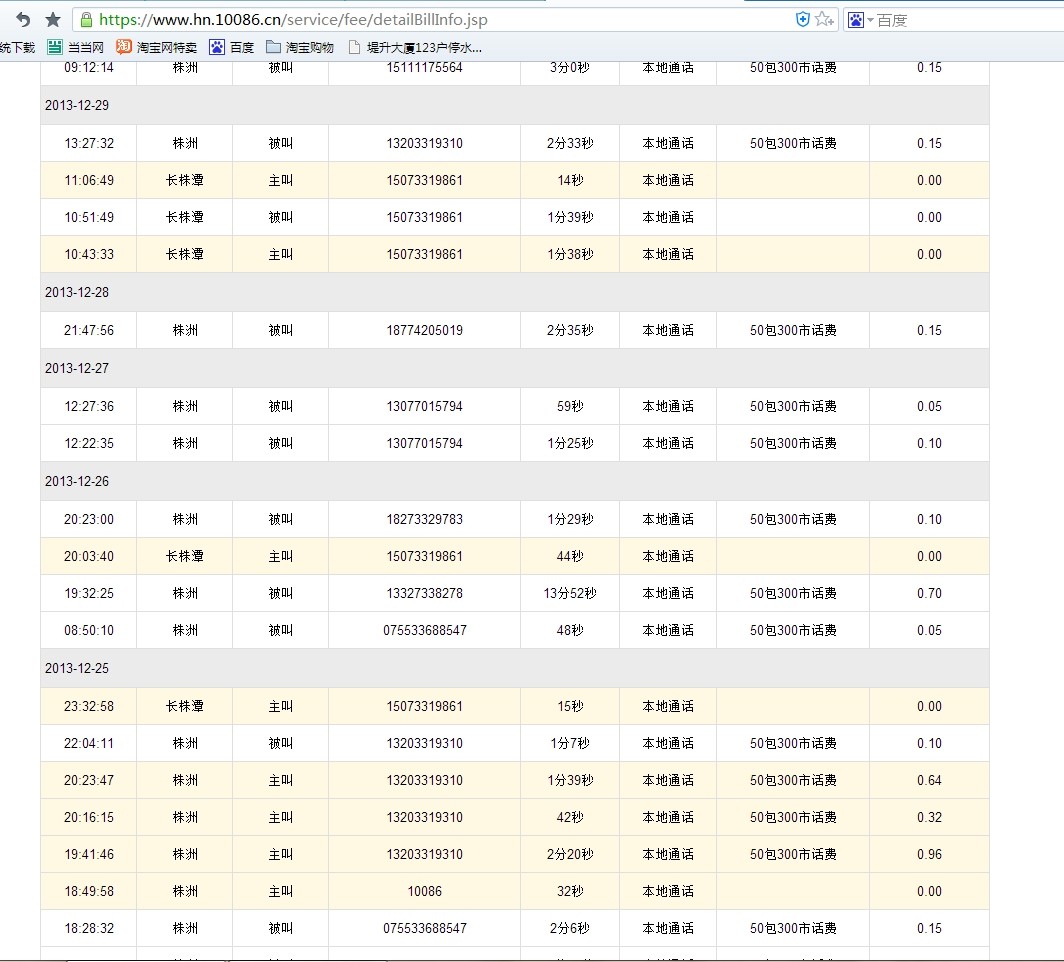Click the 0.96 fee amount cell

click(x=929, y=854)
